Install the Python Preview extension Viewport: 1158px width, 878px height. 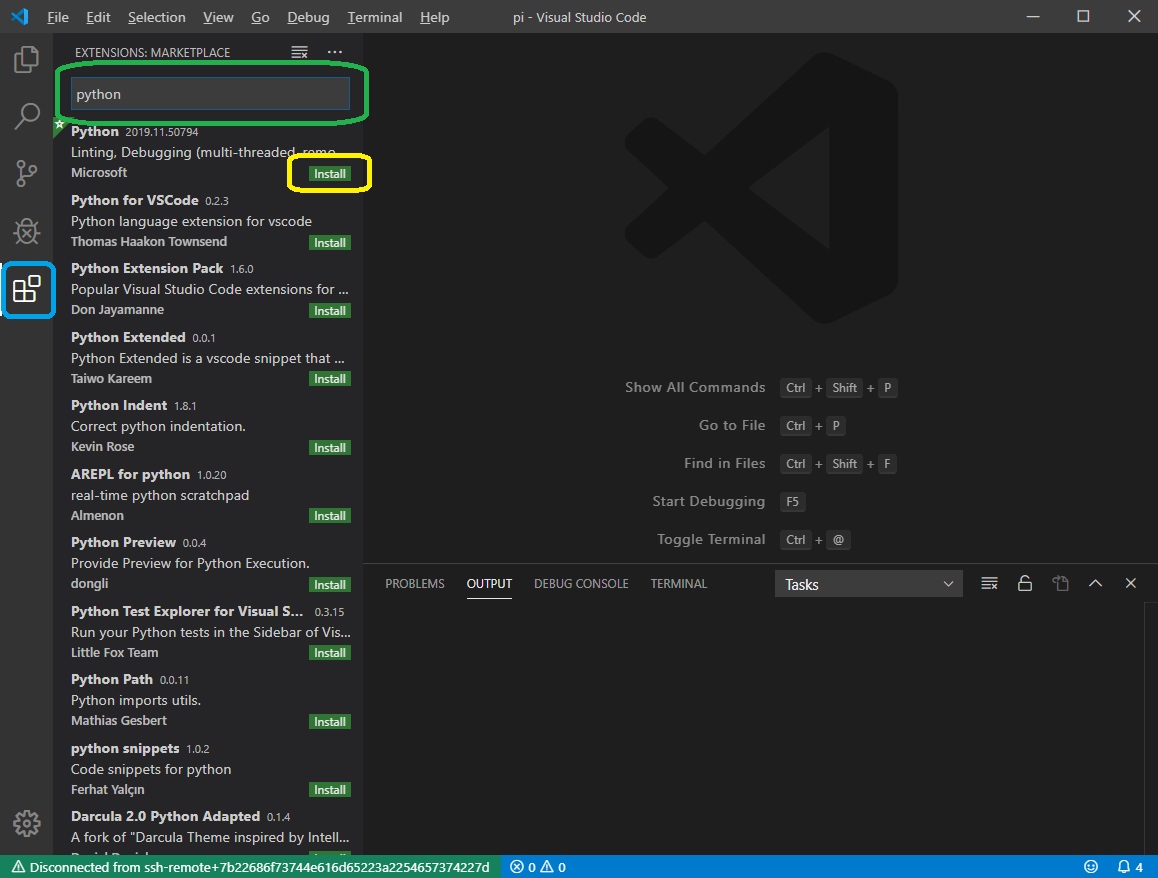point(329,585)
